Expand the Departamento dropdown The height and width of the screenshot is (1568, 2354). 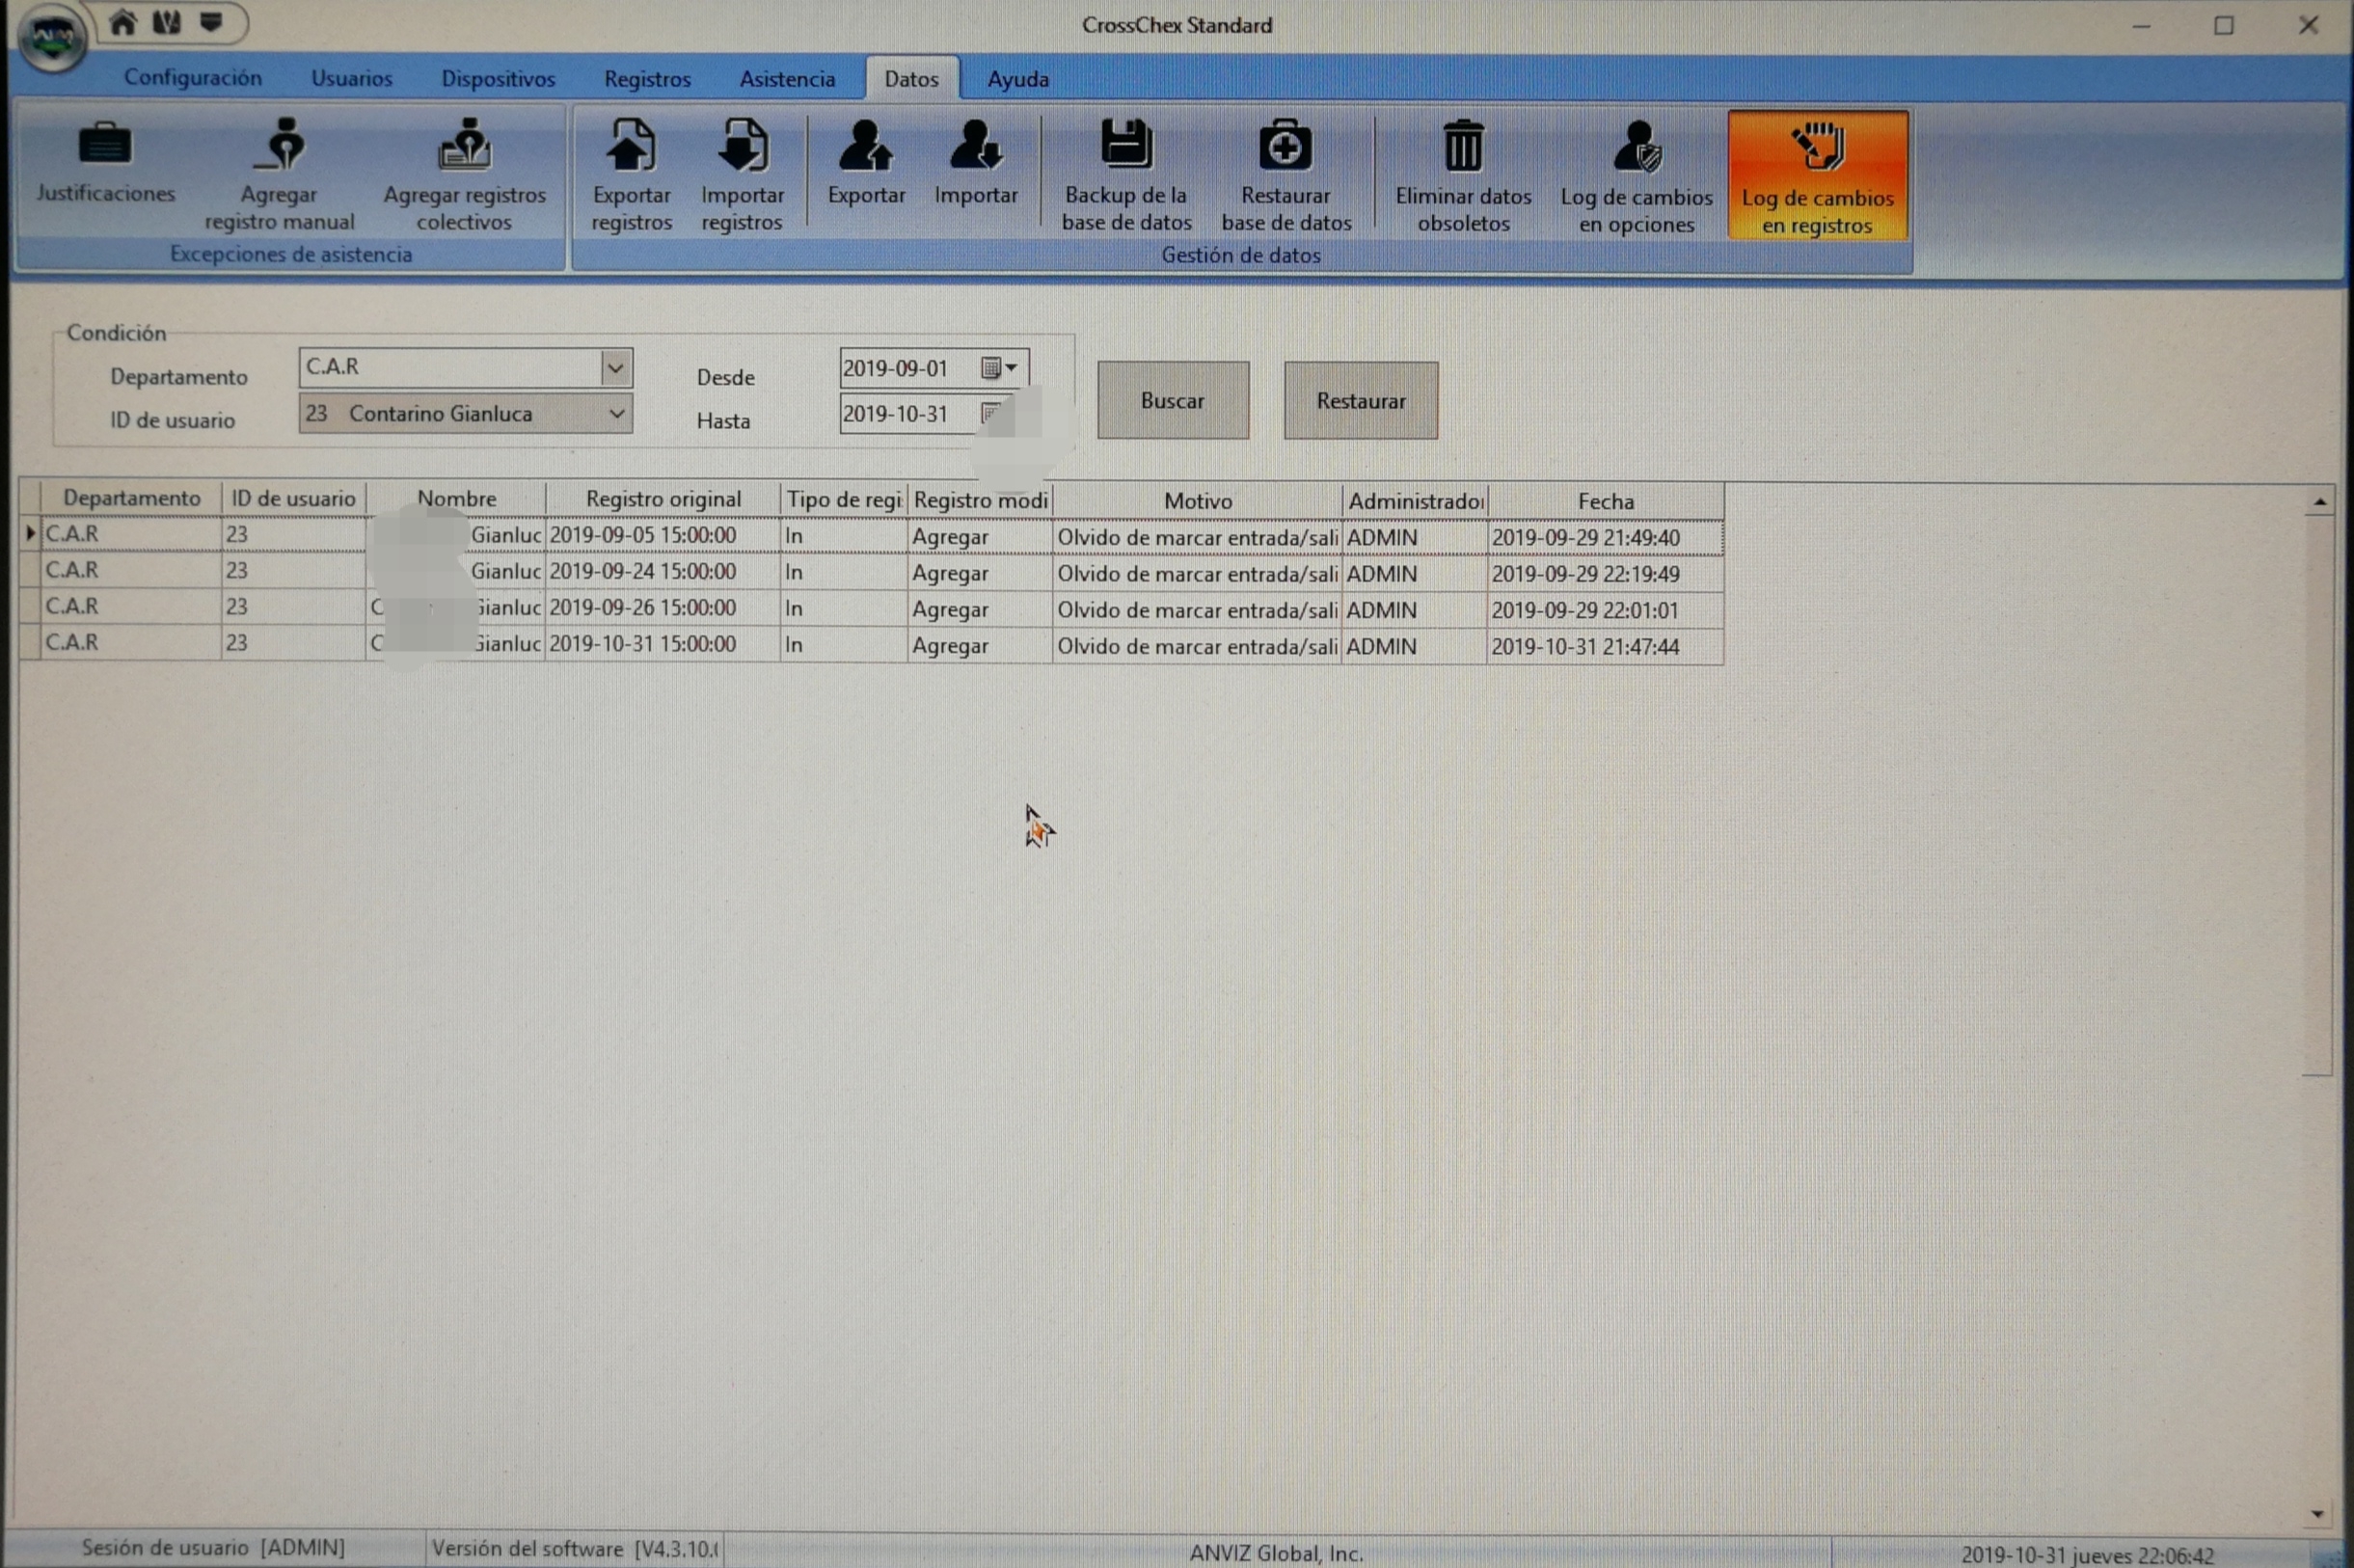click(x=616, y=368)
